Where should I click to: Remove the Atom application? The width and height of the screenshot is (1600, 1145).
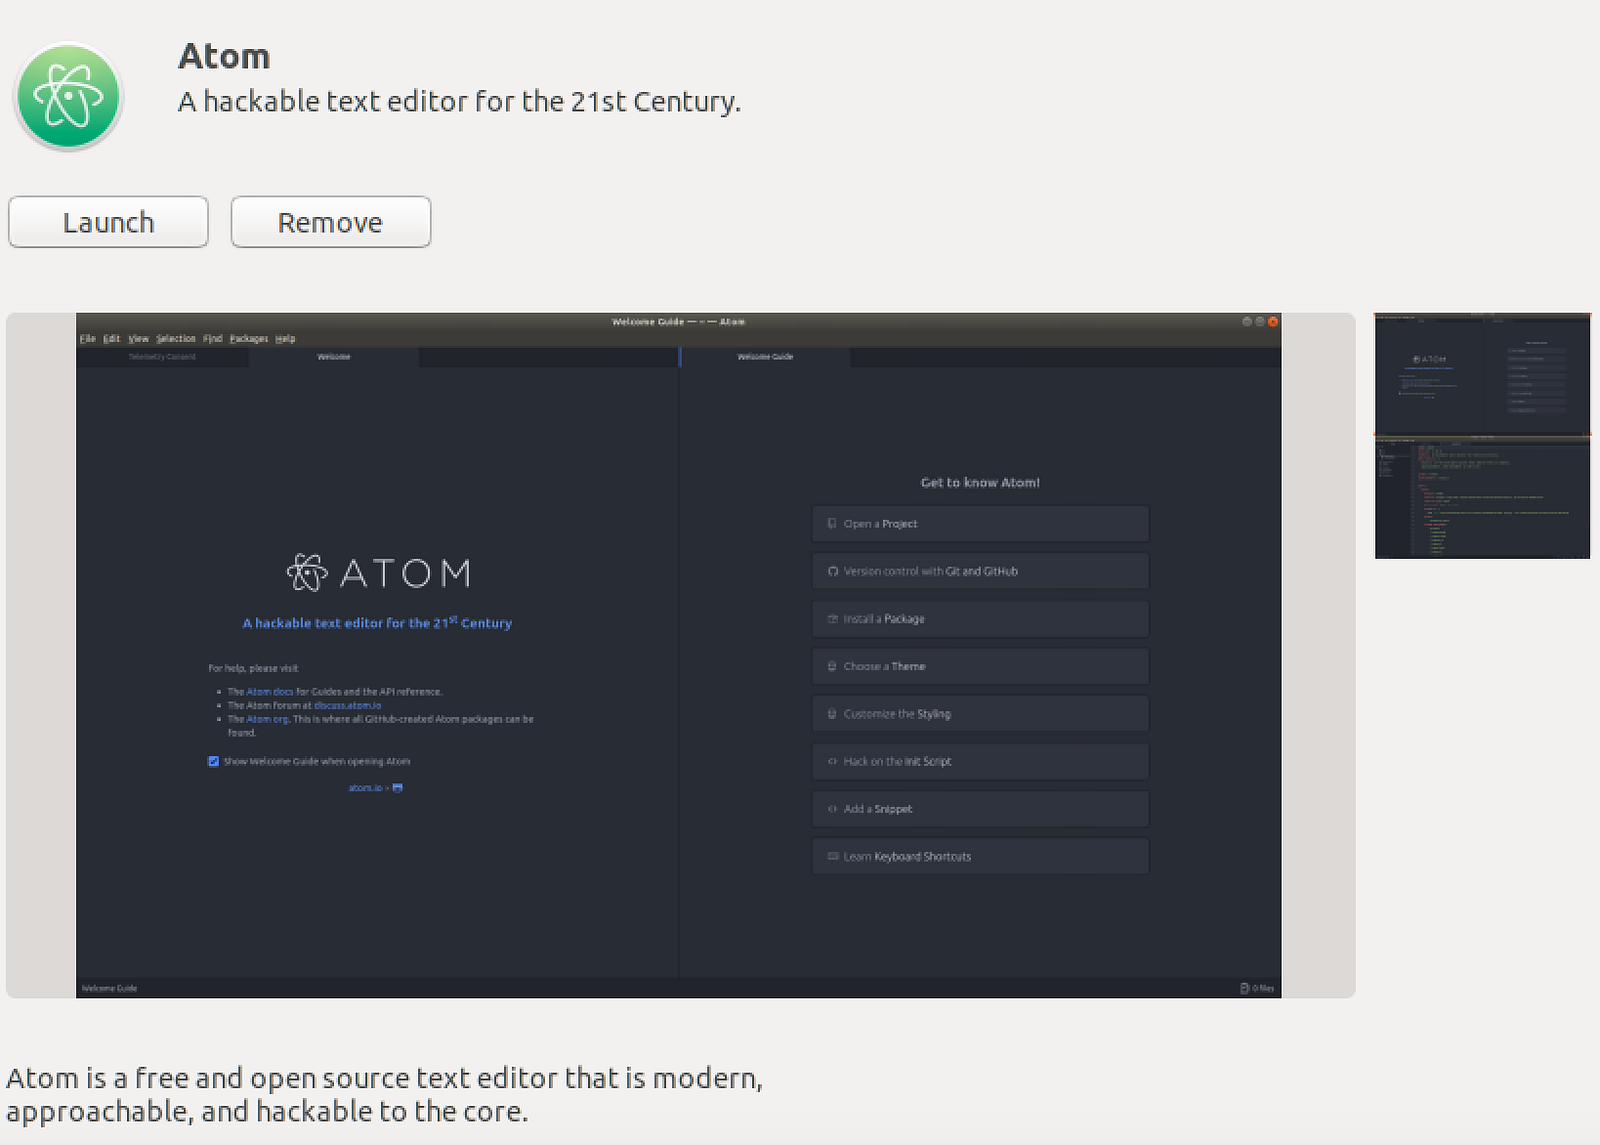coord(331,222)
